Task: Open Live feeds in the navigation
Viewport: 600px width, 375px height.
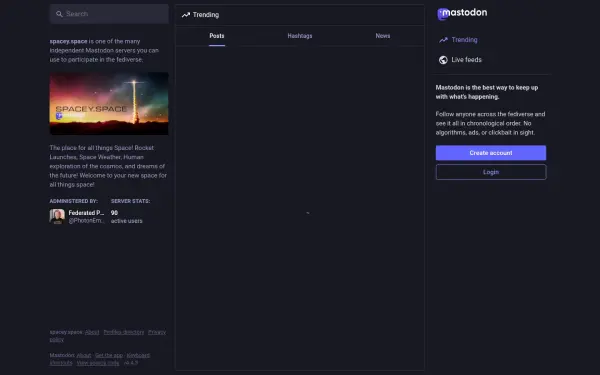Action: point(466,60)
